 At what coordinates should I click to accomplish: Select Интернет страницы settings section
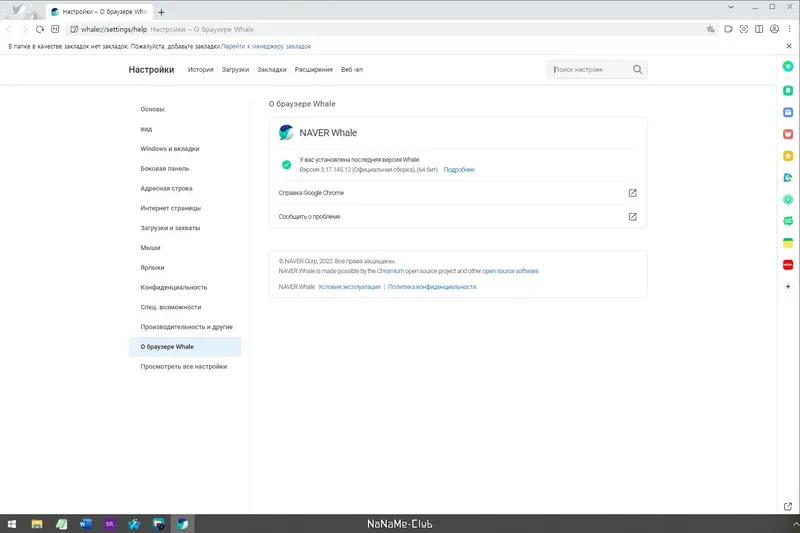(x=170, y=208)
